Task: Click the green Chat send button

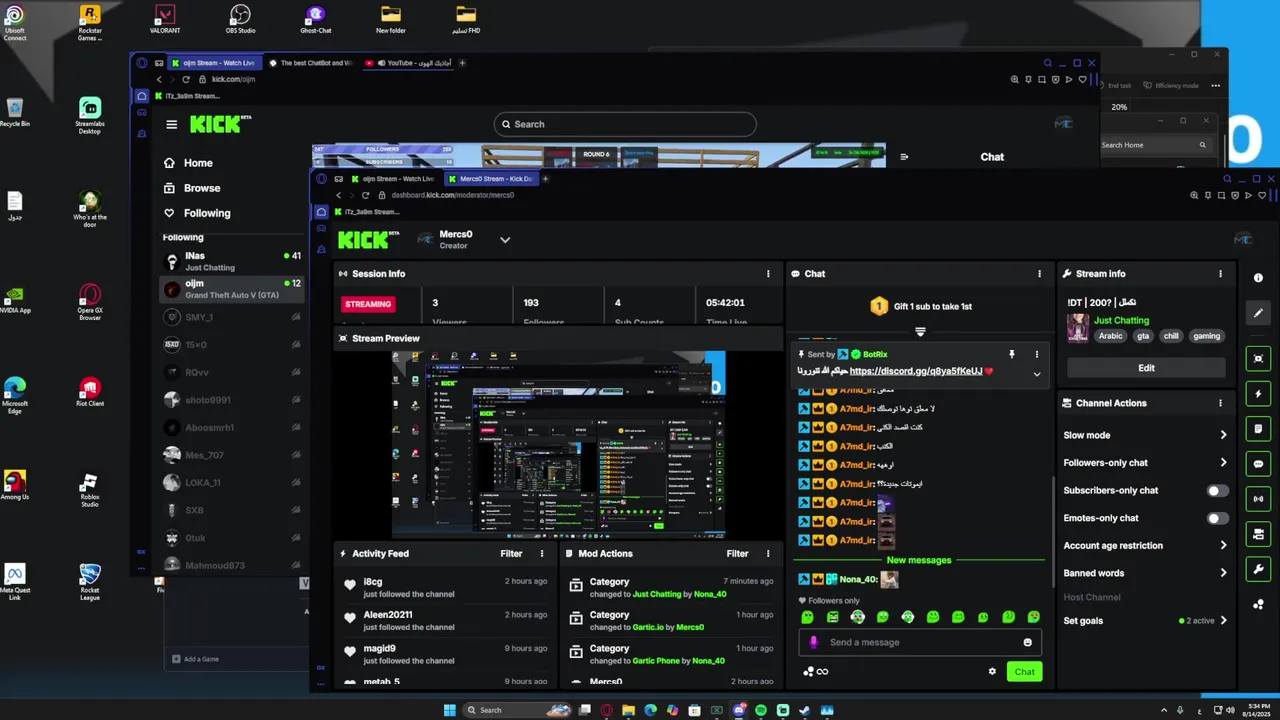Action: tap(1024, 672)
